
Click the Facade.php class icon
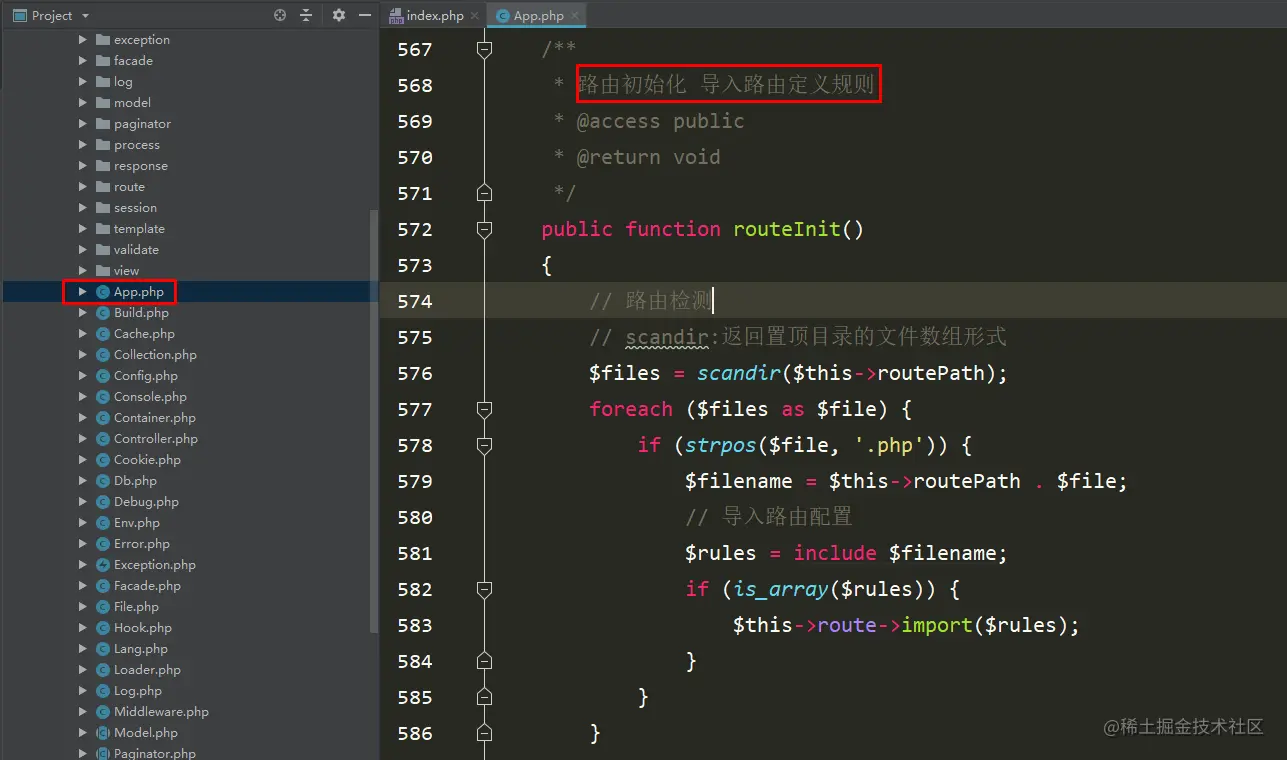103,586
